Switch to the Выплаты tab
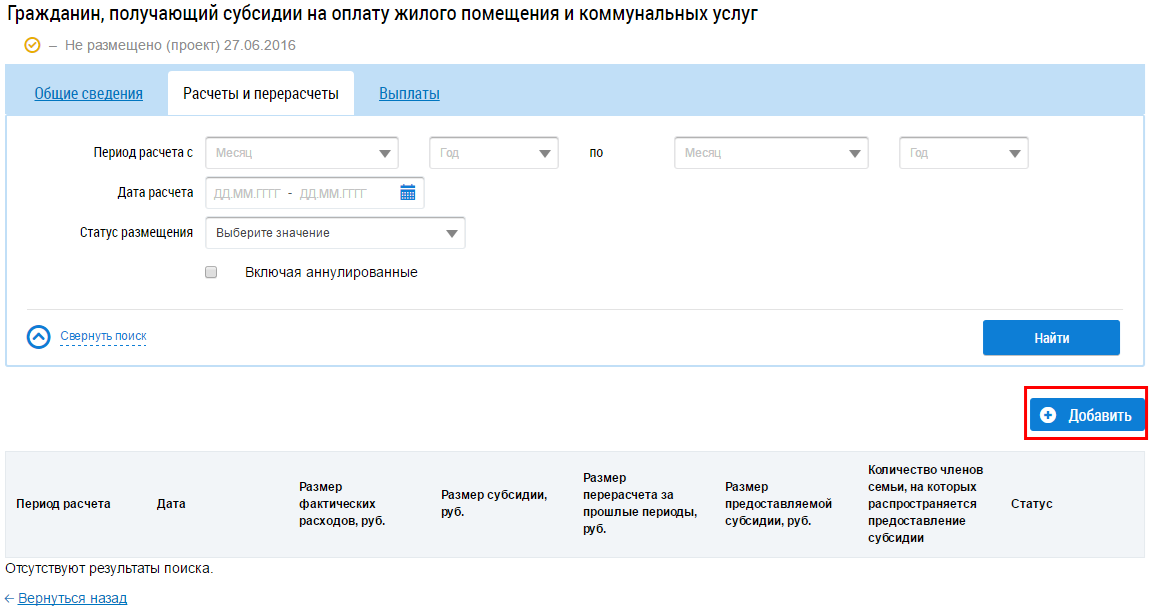 pos(409,94)
